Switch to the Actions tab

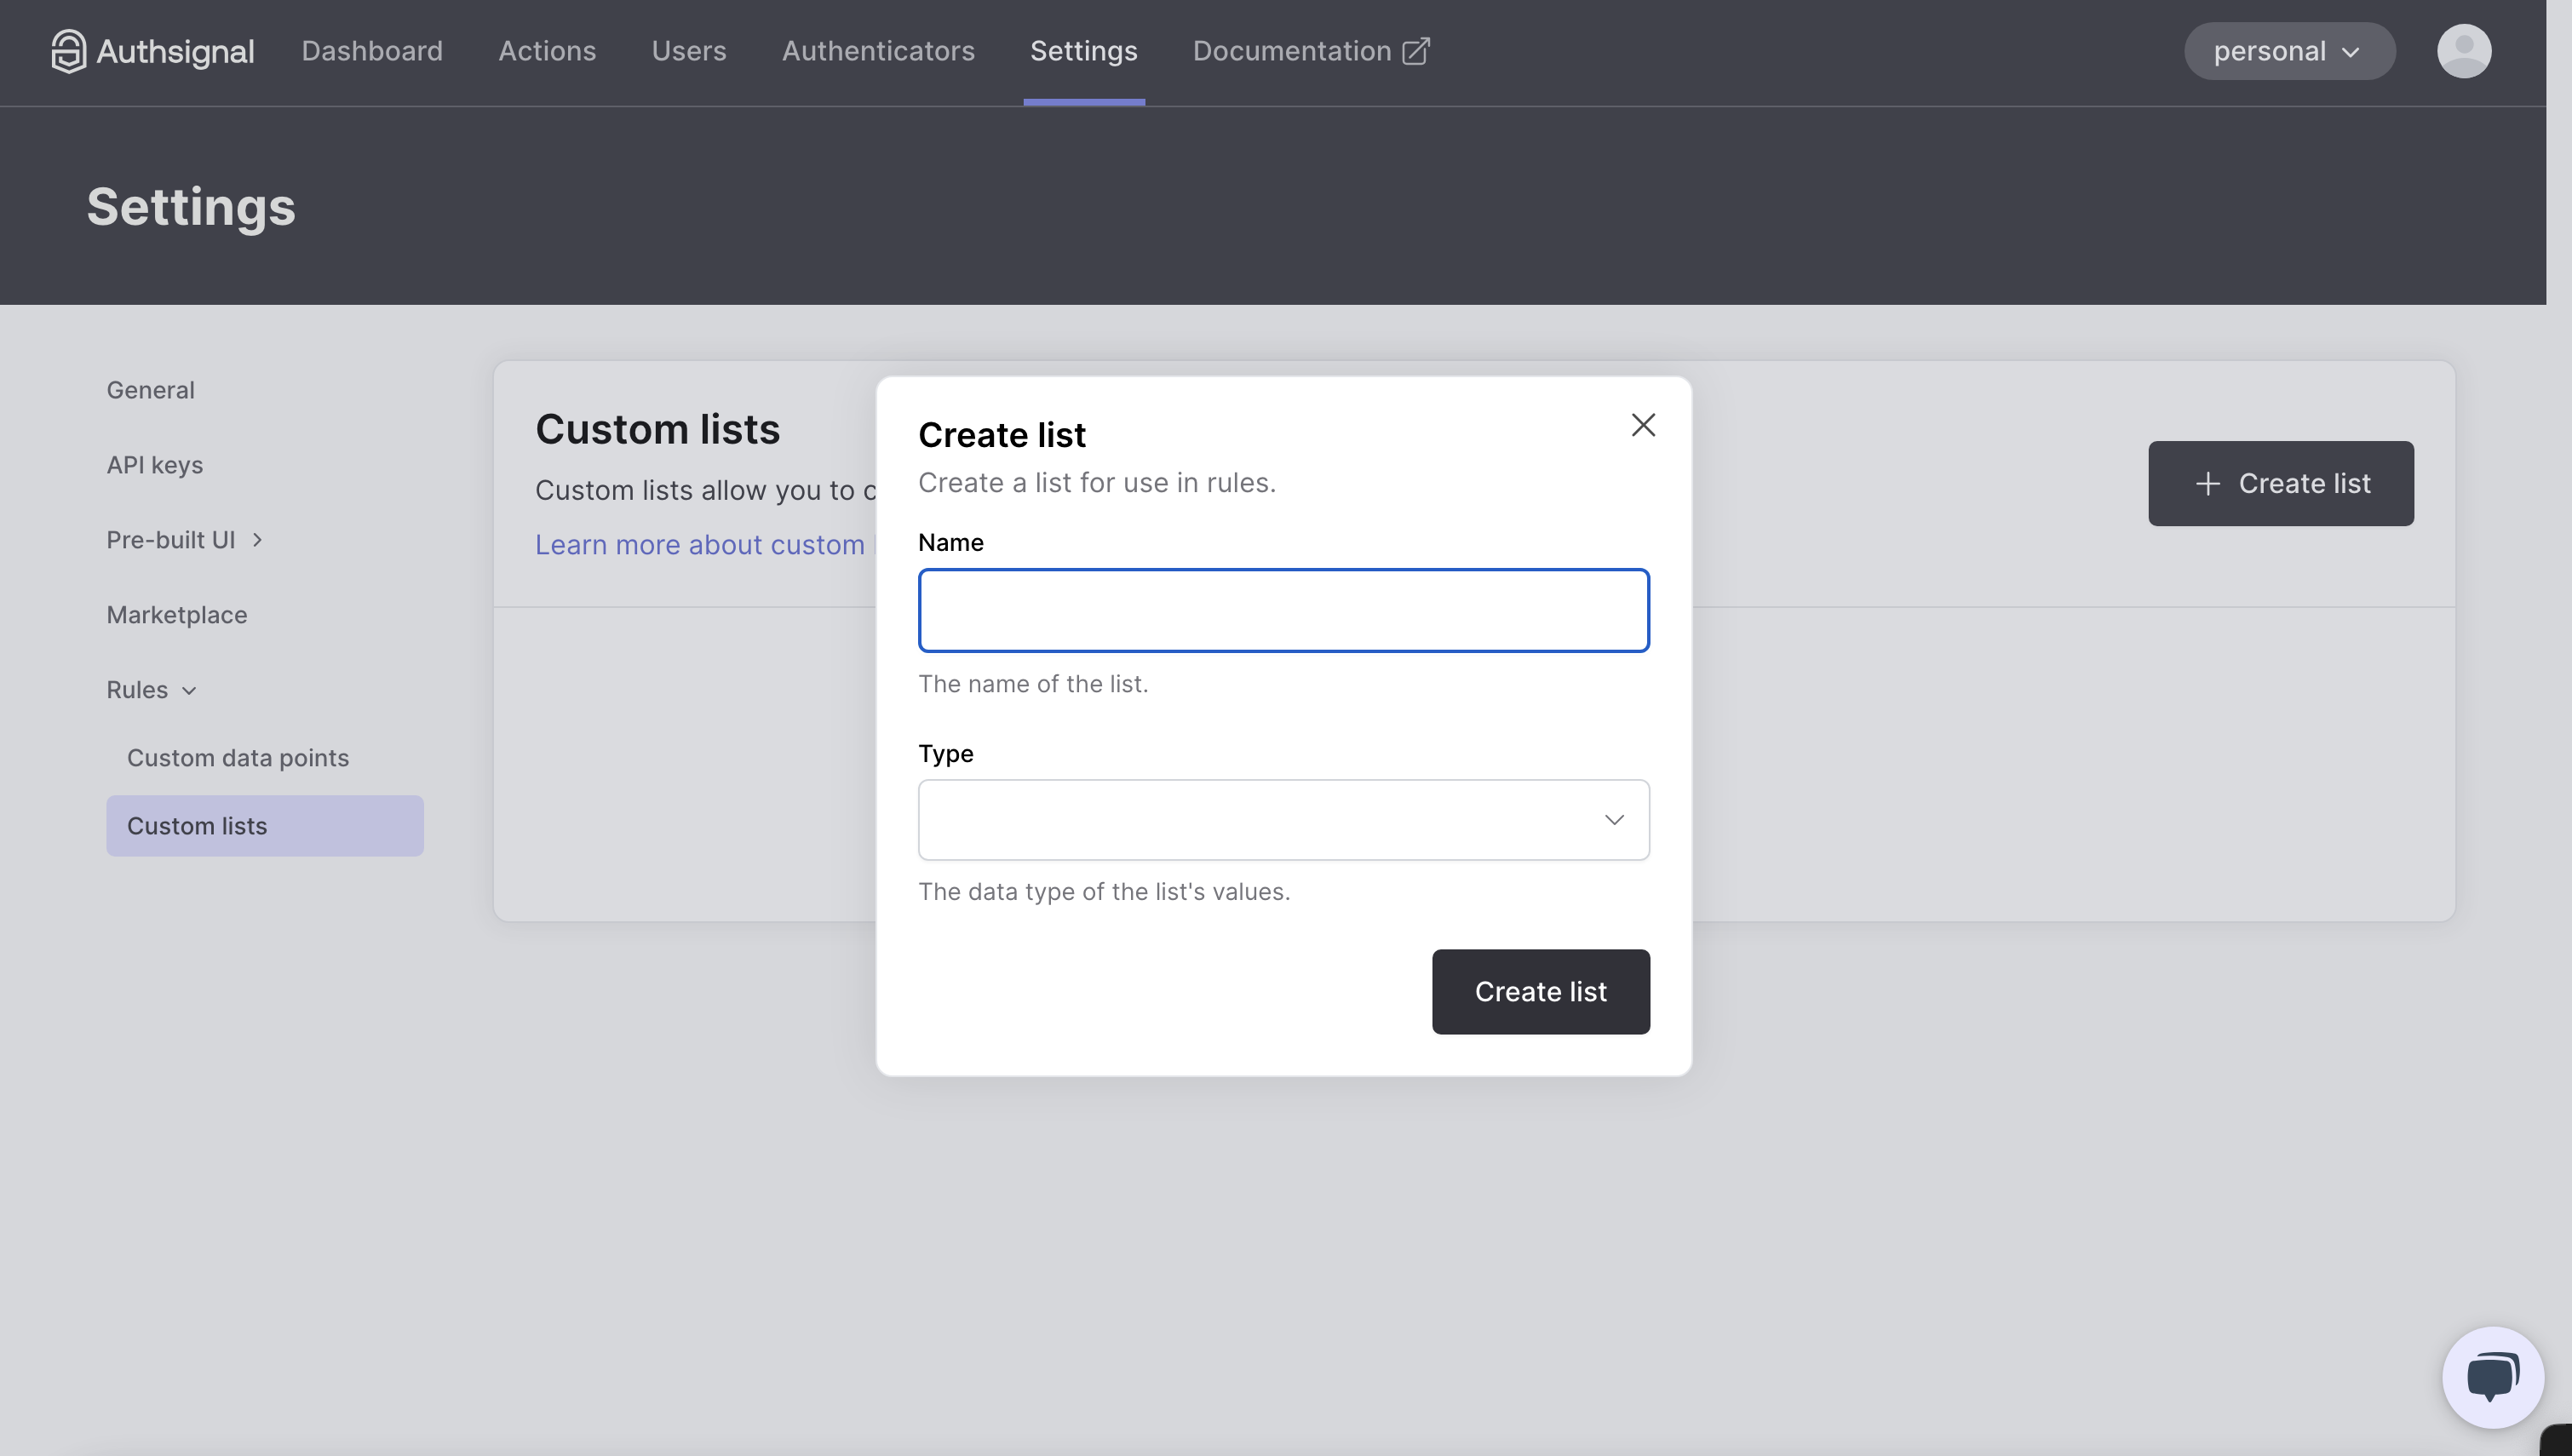click(x=547, y=51)
